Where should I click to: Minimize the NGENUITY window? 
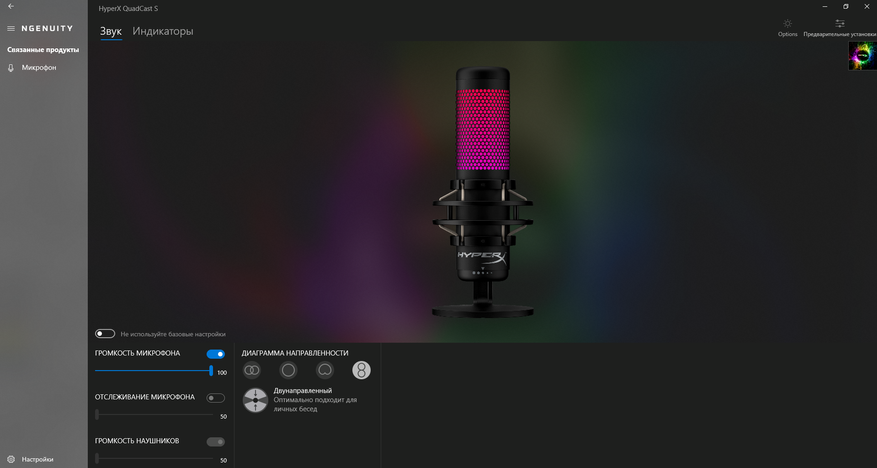tap(825, 6)
